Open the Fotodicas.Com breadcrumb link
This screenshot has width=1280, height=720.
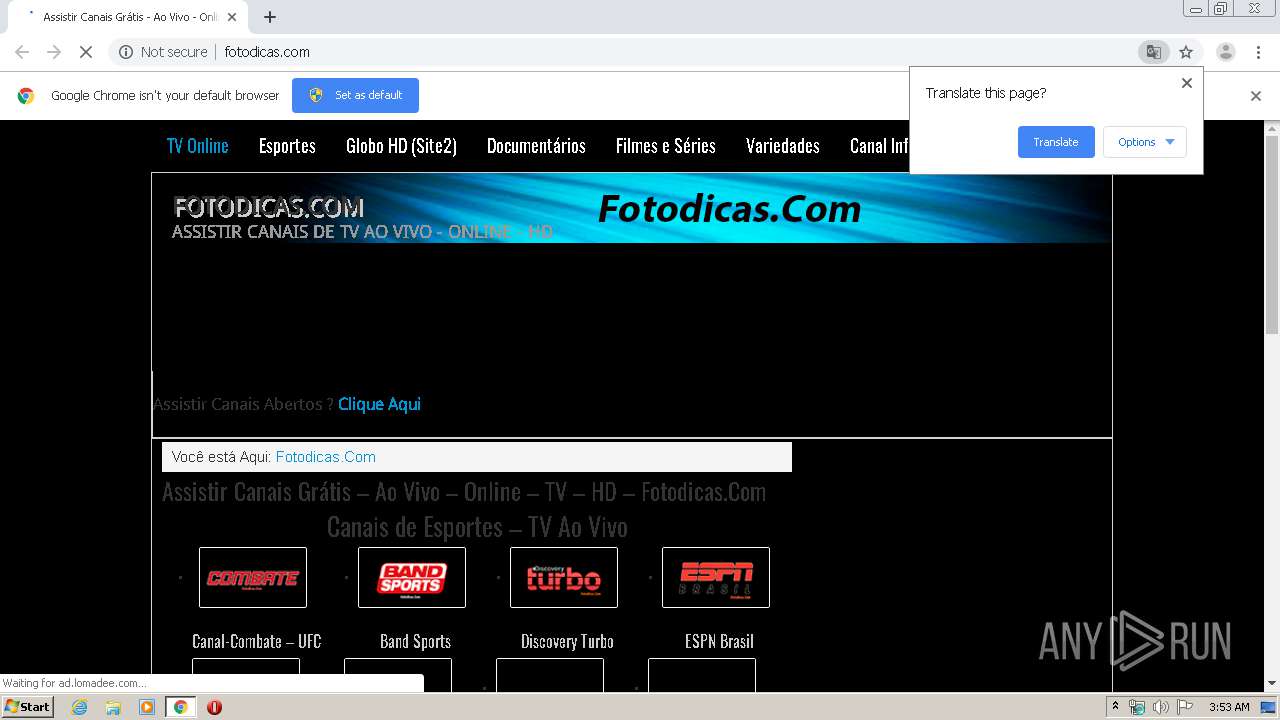(326, 457)
